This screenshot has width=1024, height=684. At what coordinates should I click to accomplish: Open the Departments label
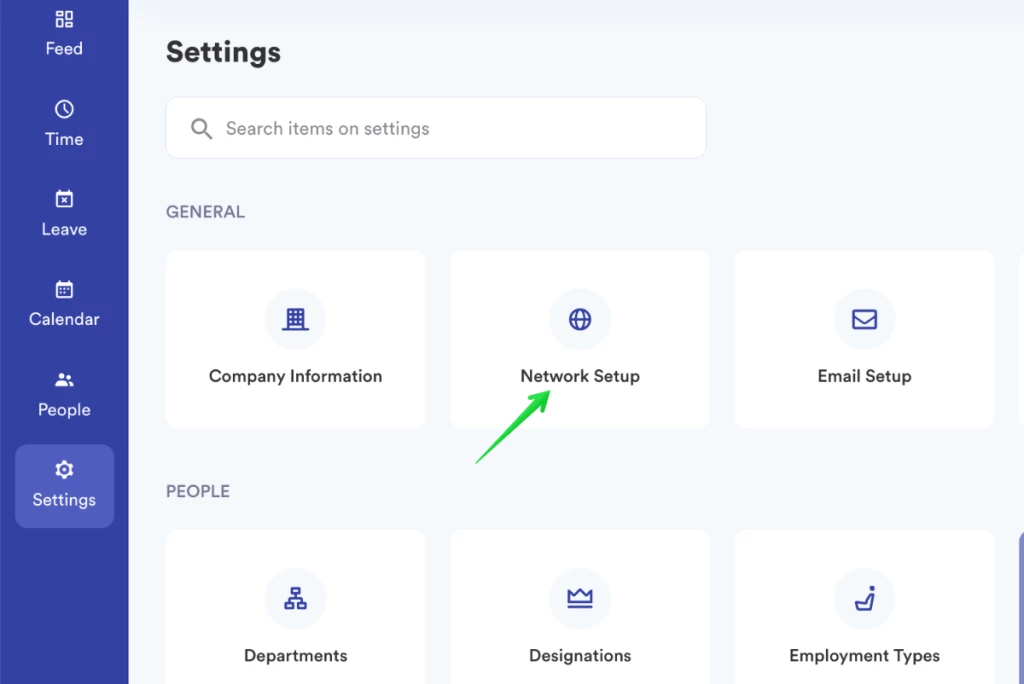(x=295, y=656)
